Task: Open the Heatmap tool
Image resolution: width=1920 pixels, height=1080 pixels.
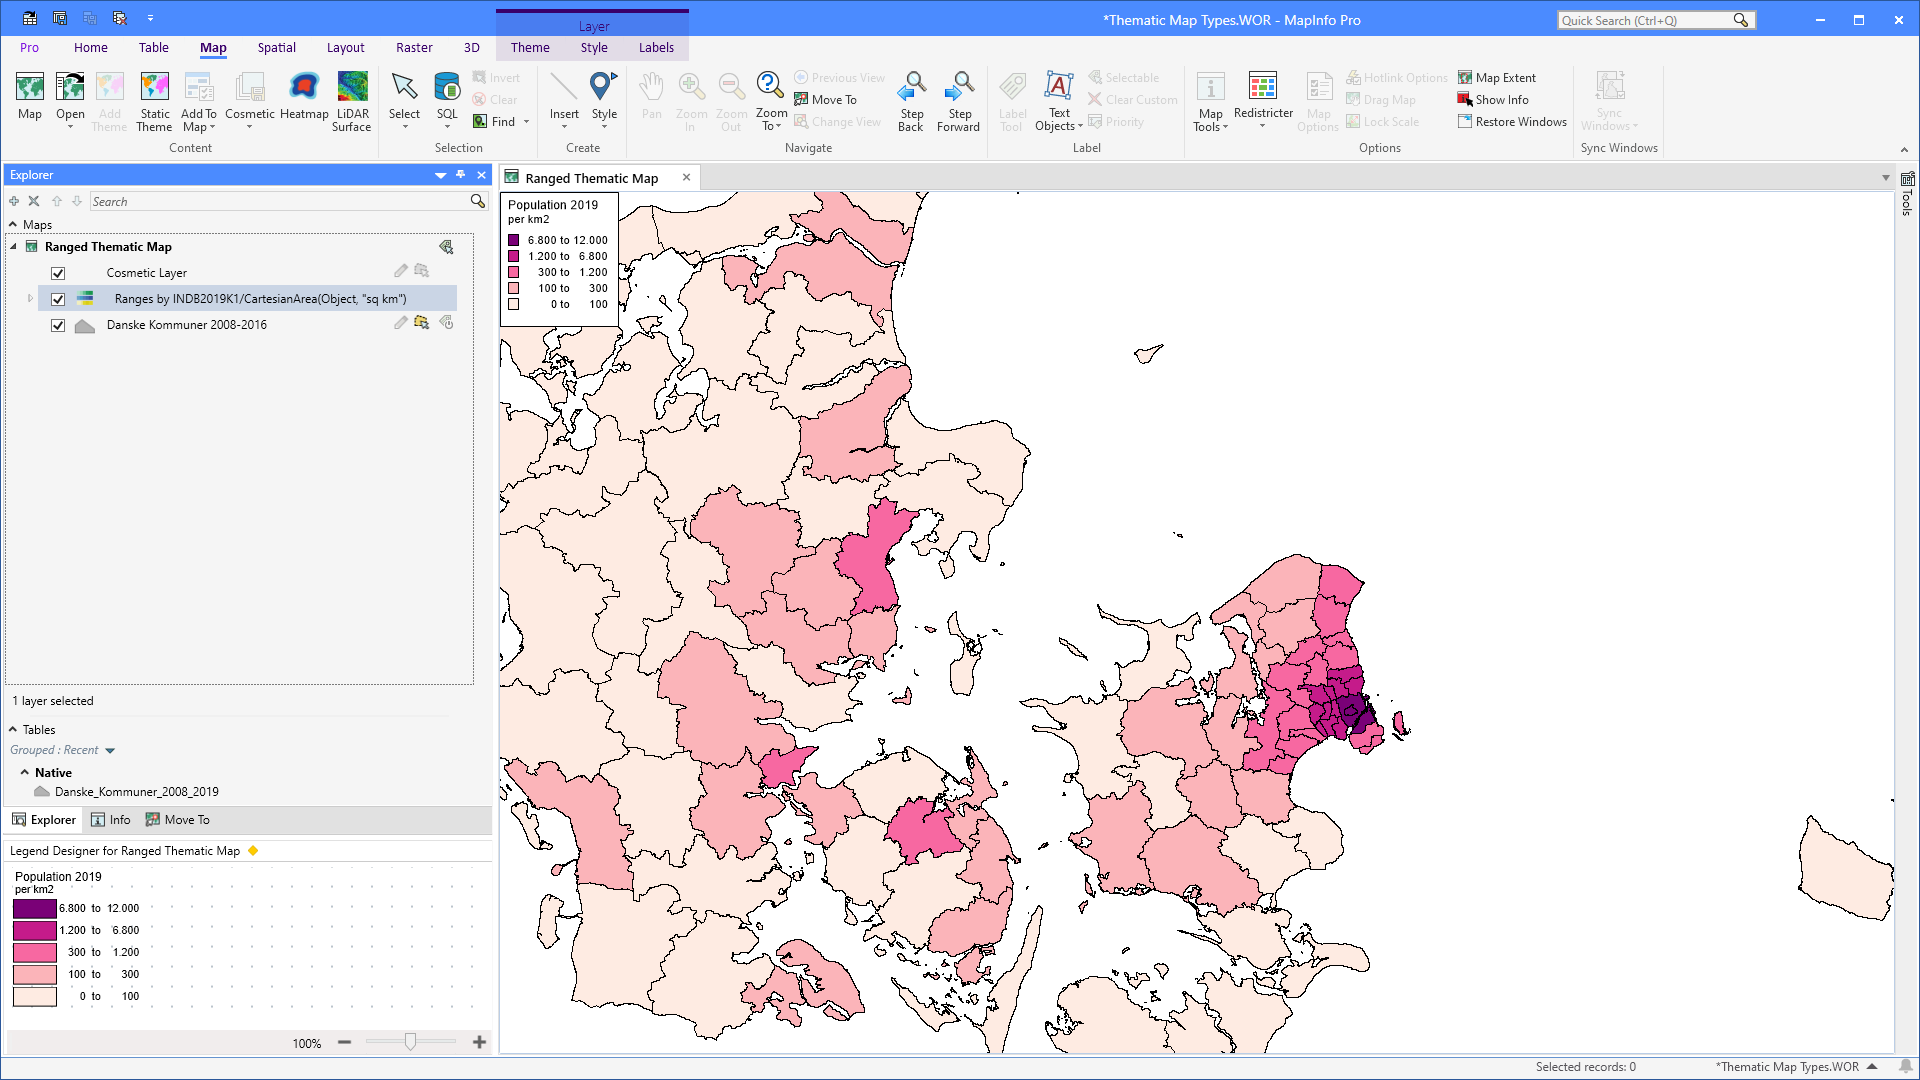Action: pos(304,100)
